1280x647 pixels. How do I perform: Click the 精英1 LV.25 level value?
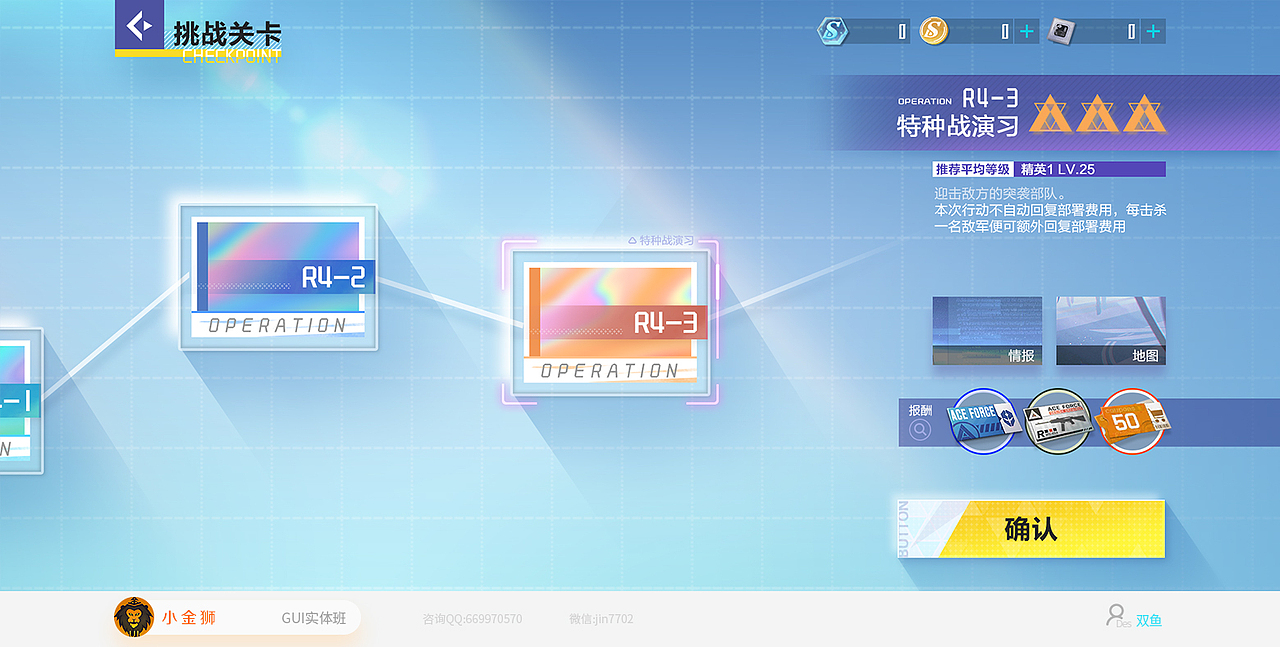(x=1057, y=169)
